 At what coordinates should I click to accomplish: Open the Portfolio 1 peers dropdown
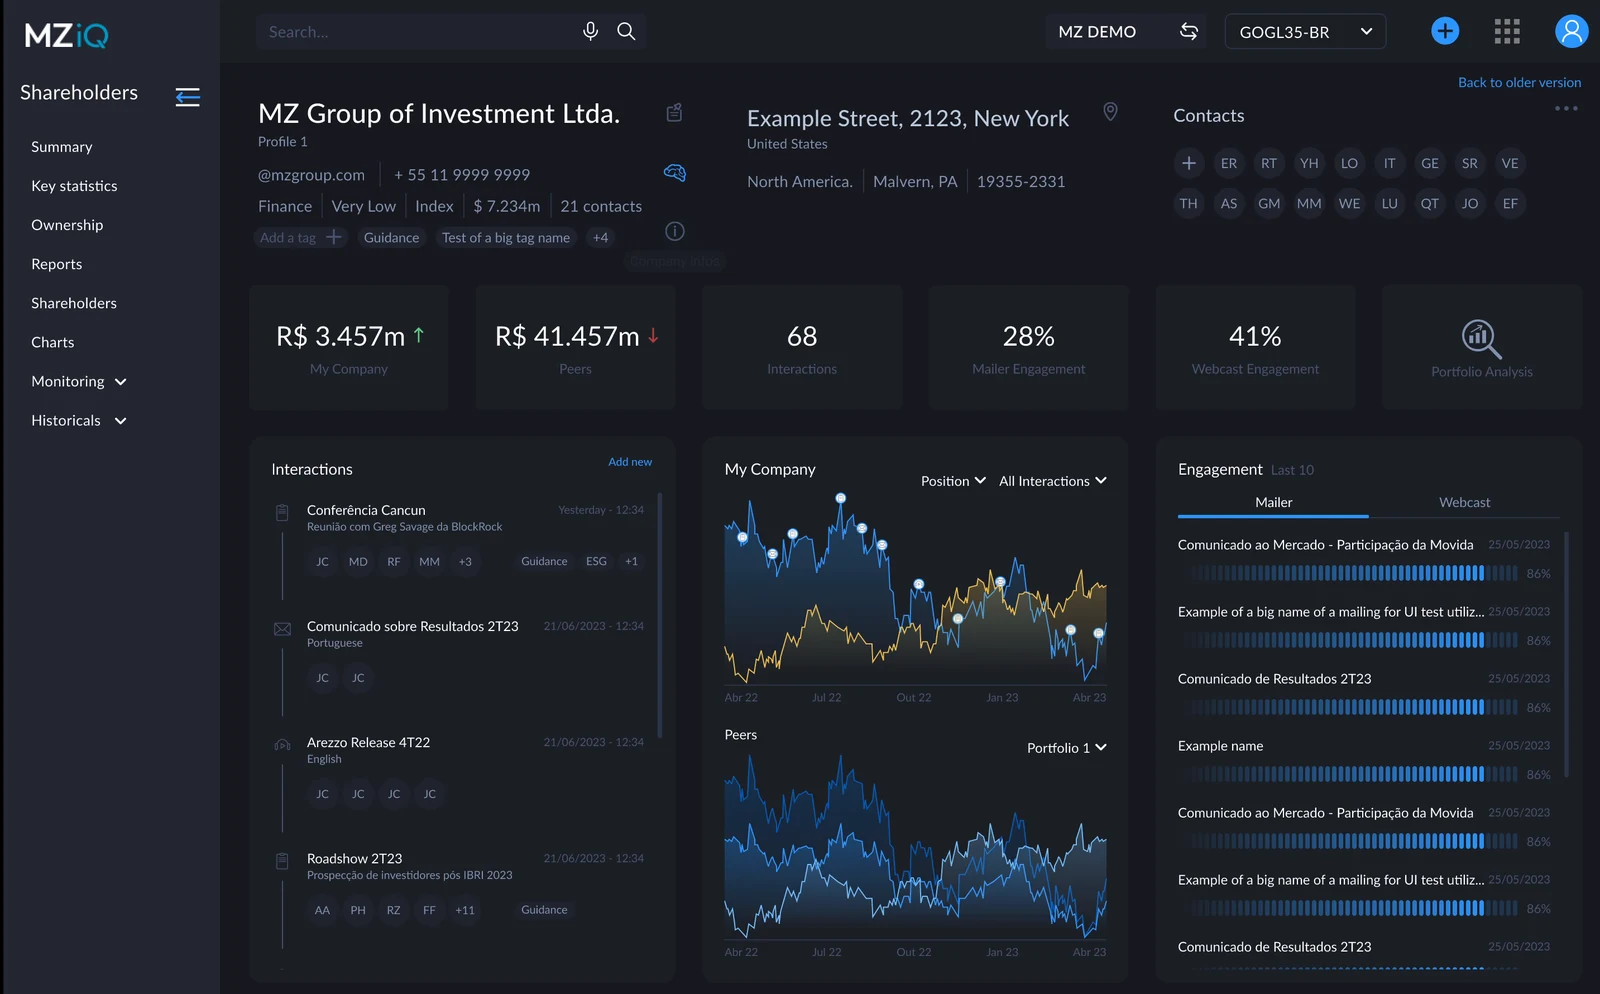tap(1067, 748)
